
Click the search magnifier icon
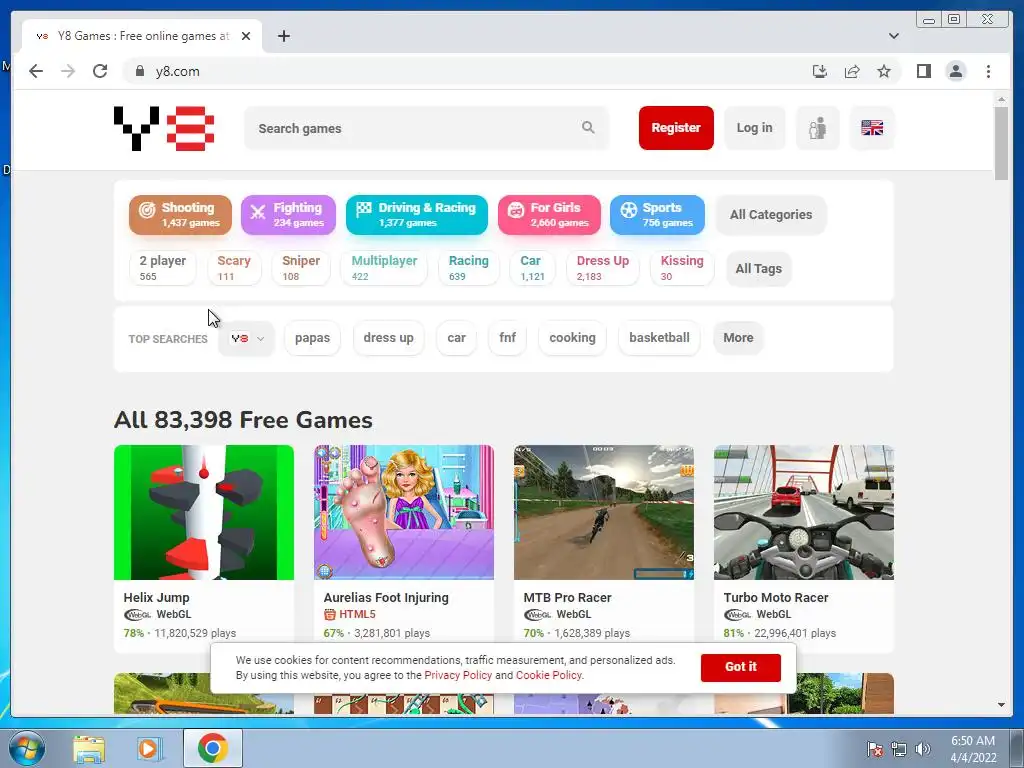pyautogui.click(x=588, y=127)
